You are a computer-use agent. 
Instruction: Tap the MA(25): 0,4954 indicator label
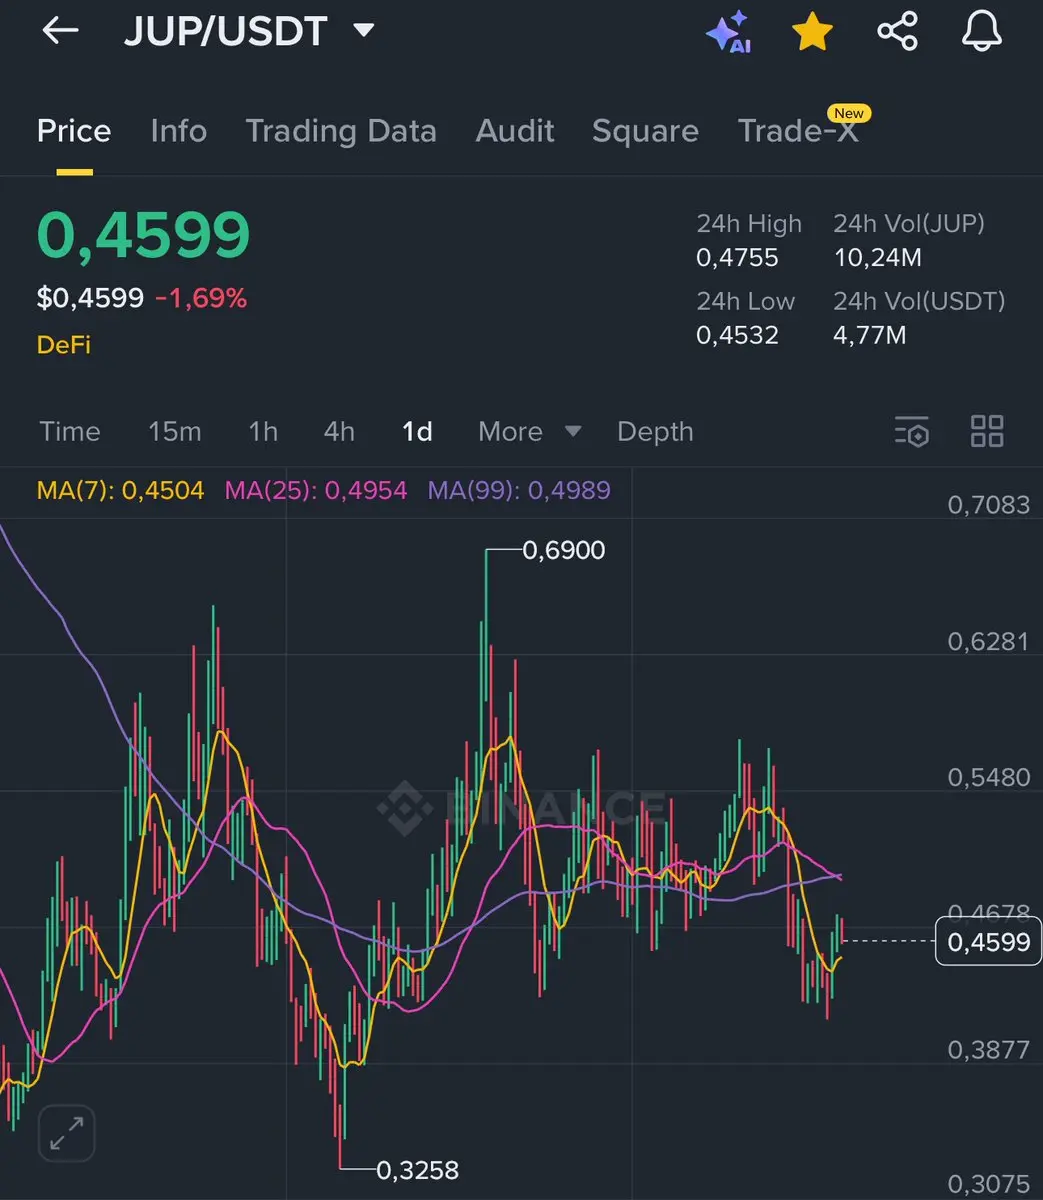(x=316, y=491)
